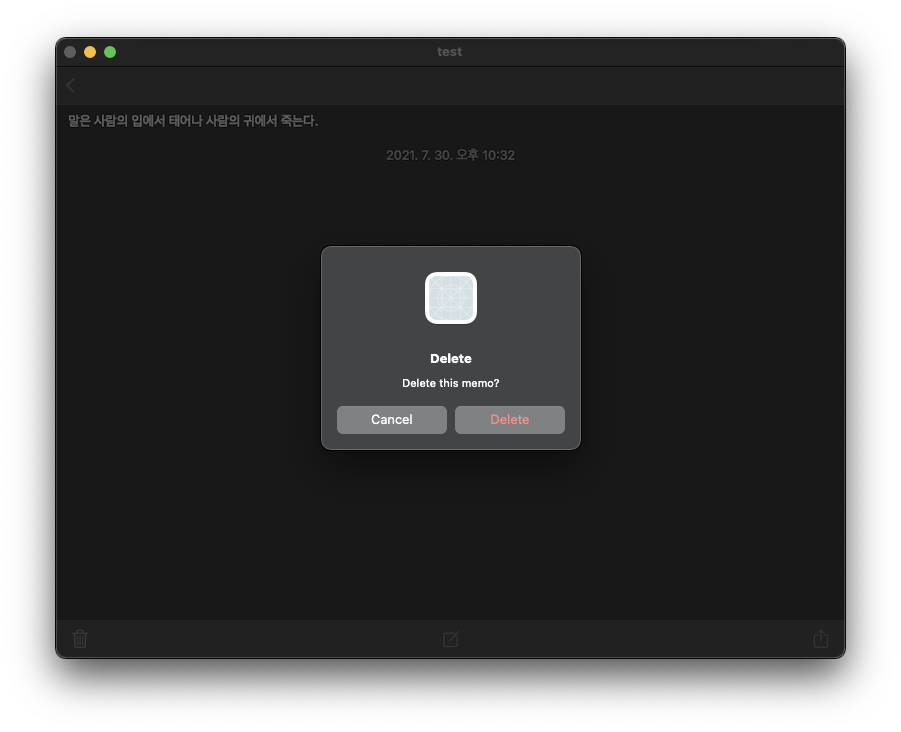Go back using the chevron arrow
The width and height of the screenshot is (901, 732).
click(x=71, y=86)
